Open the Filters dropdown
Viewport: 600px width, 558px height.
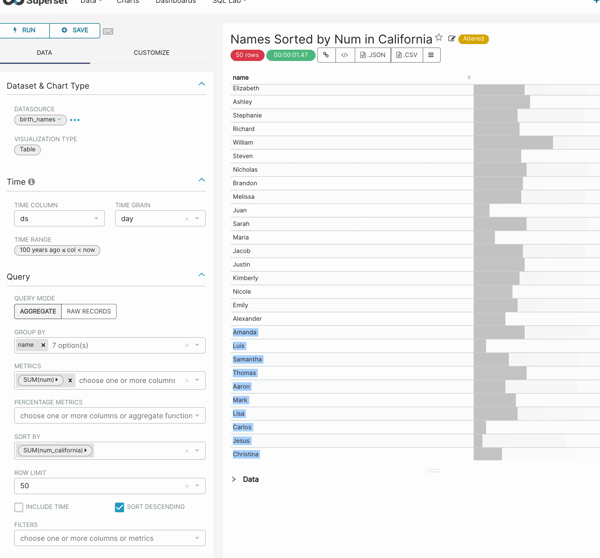click(x=110, y=538)
